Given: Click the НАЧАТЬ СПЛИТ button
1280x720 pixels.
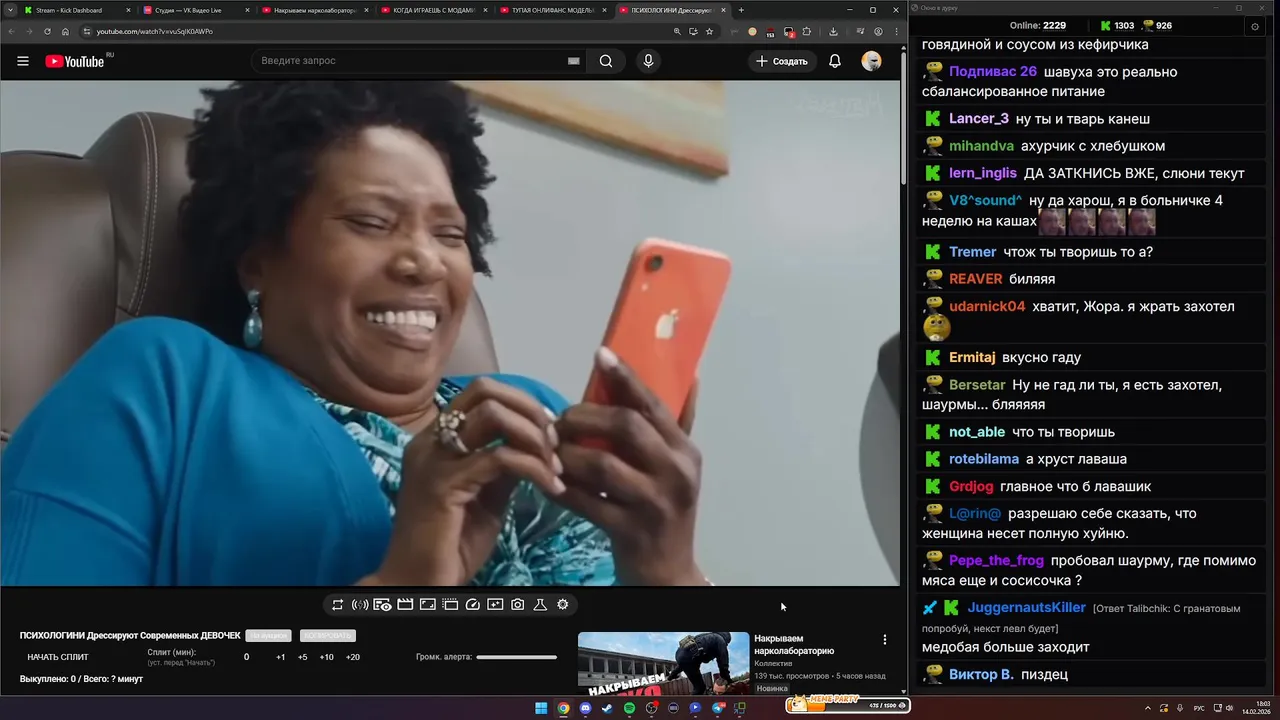Looking at the screenshot, I should click(x=58, y=657).
